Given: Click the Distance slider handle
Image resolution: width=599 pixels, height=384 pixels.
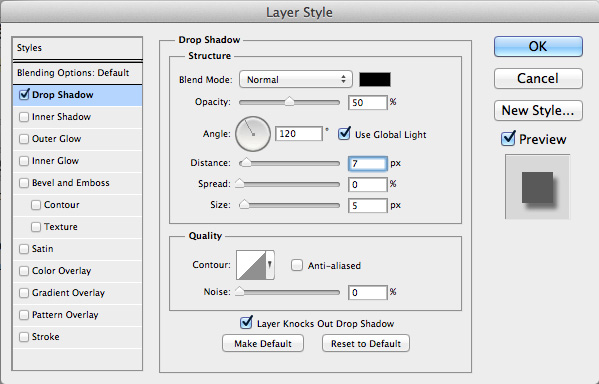Looking at the screenshot, I should point(246,162).
